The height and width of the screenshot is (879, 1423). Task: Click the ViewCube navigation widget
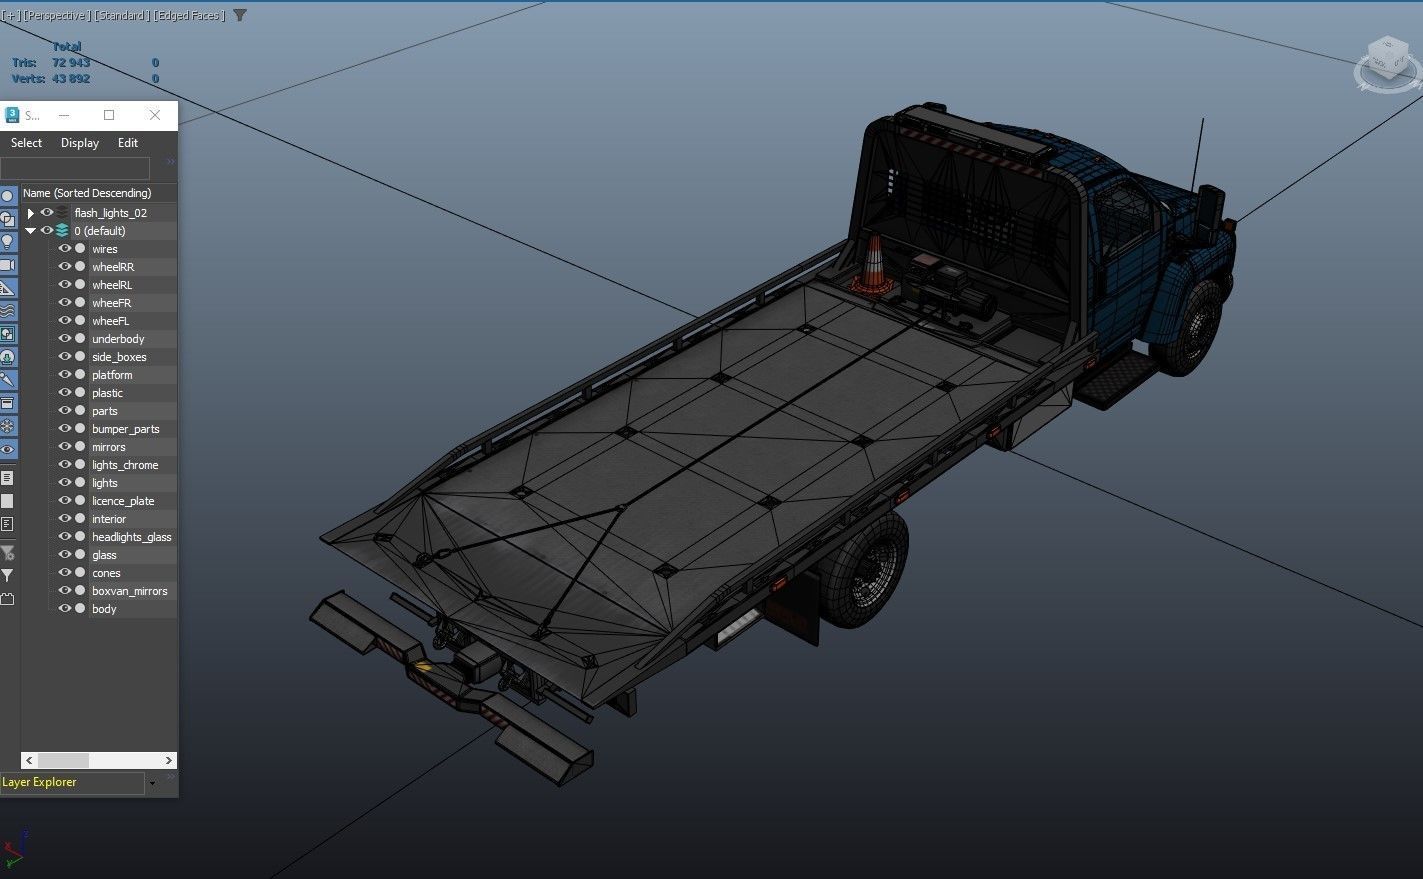[x=1388, y=64]
